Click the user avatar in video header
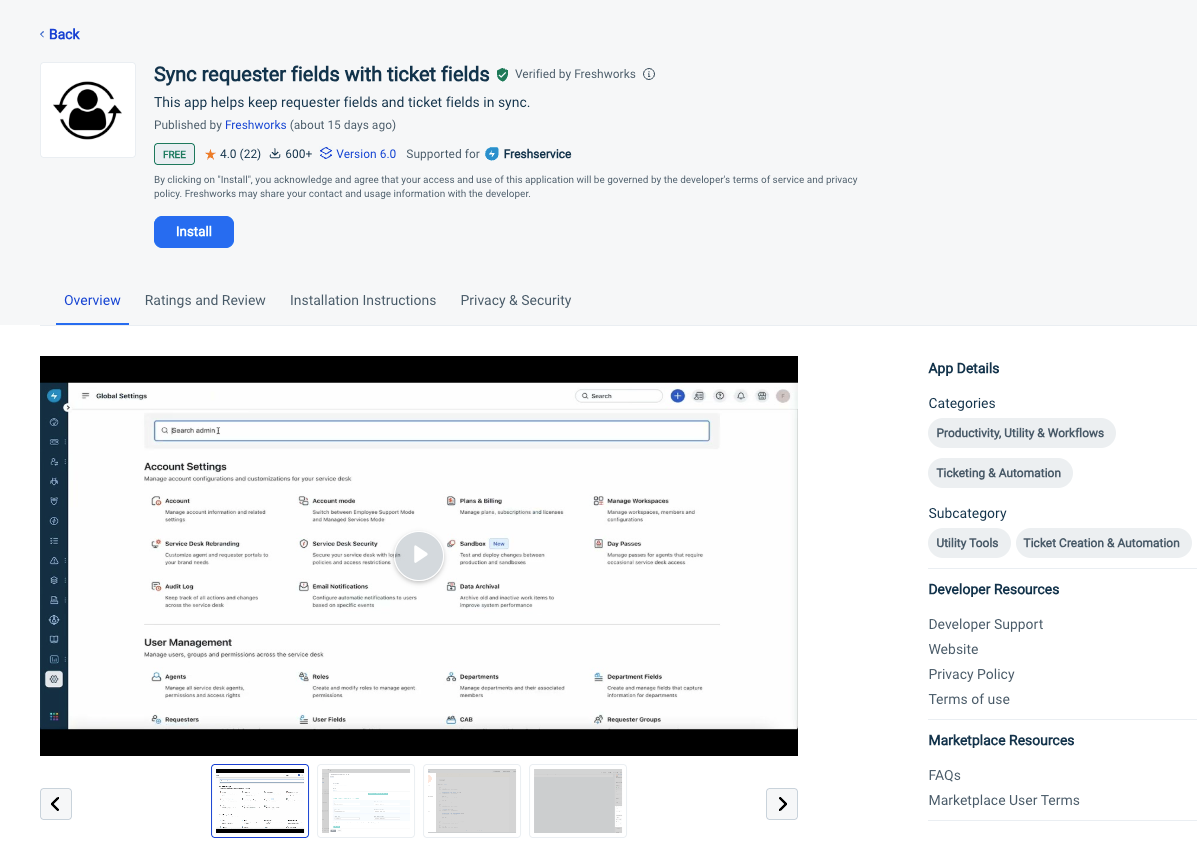Image resolution: width=1197 pixels, height=852 pixels. pos(782,396)
